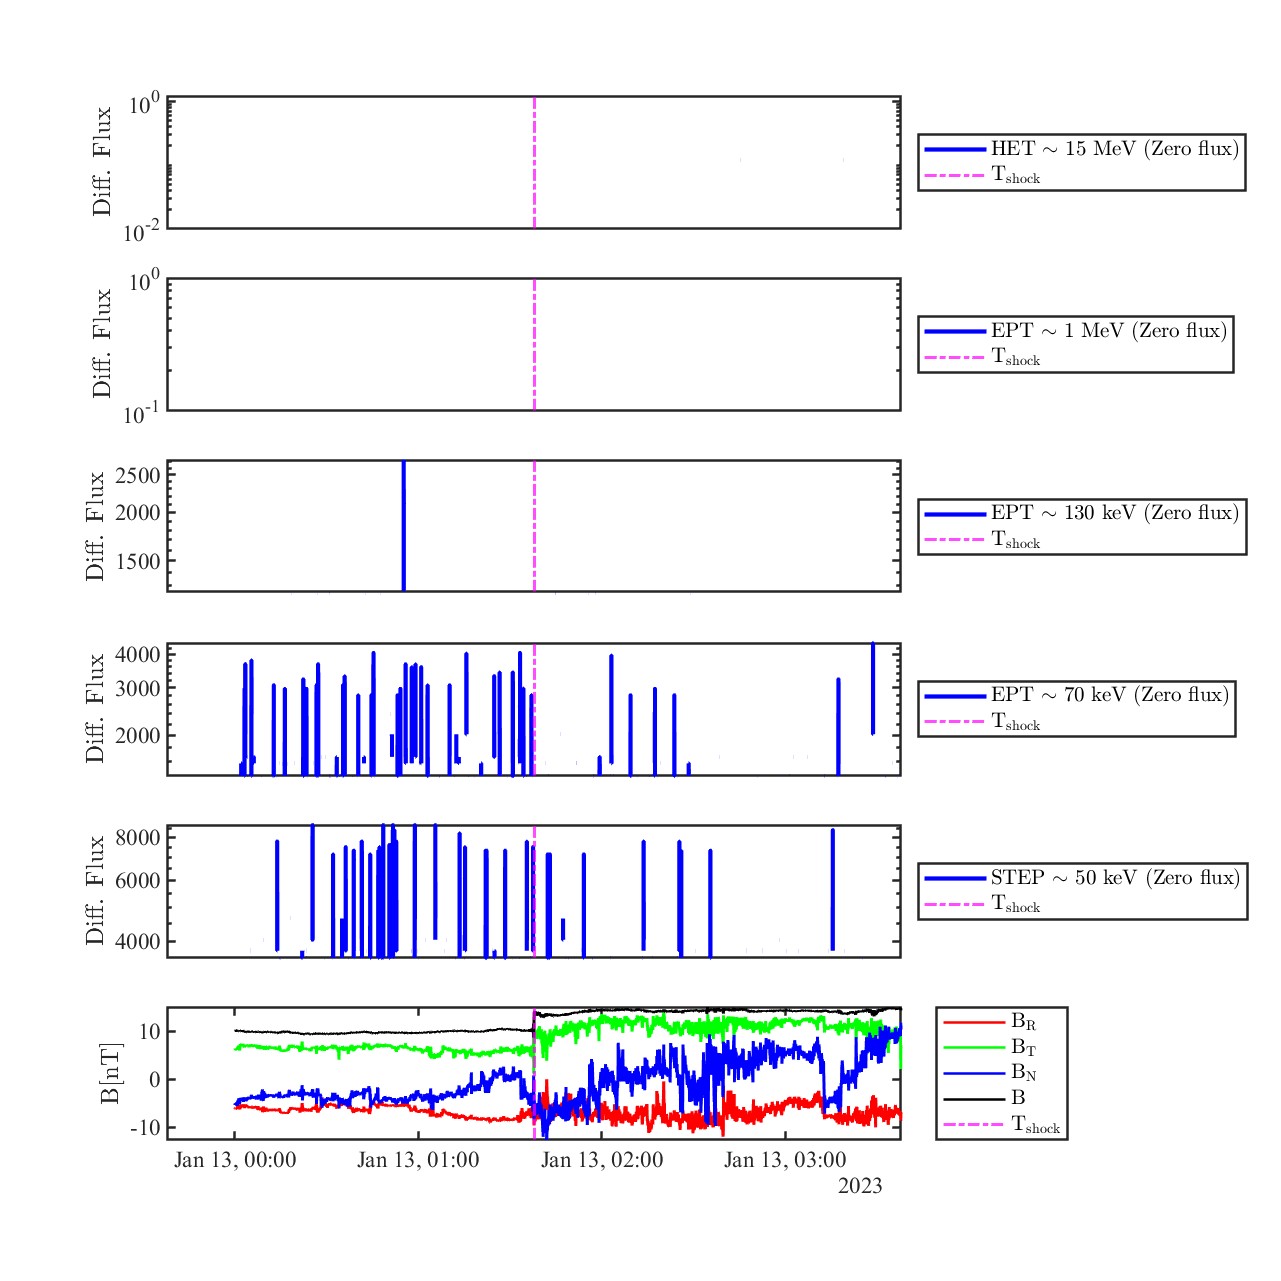The width and height of the screenshot is (1281, 1281).
Task: Click the rightmost blue spike in 70 keV panel
Action: (x=873, y=688)
